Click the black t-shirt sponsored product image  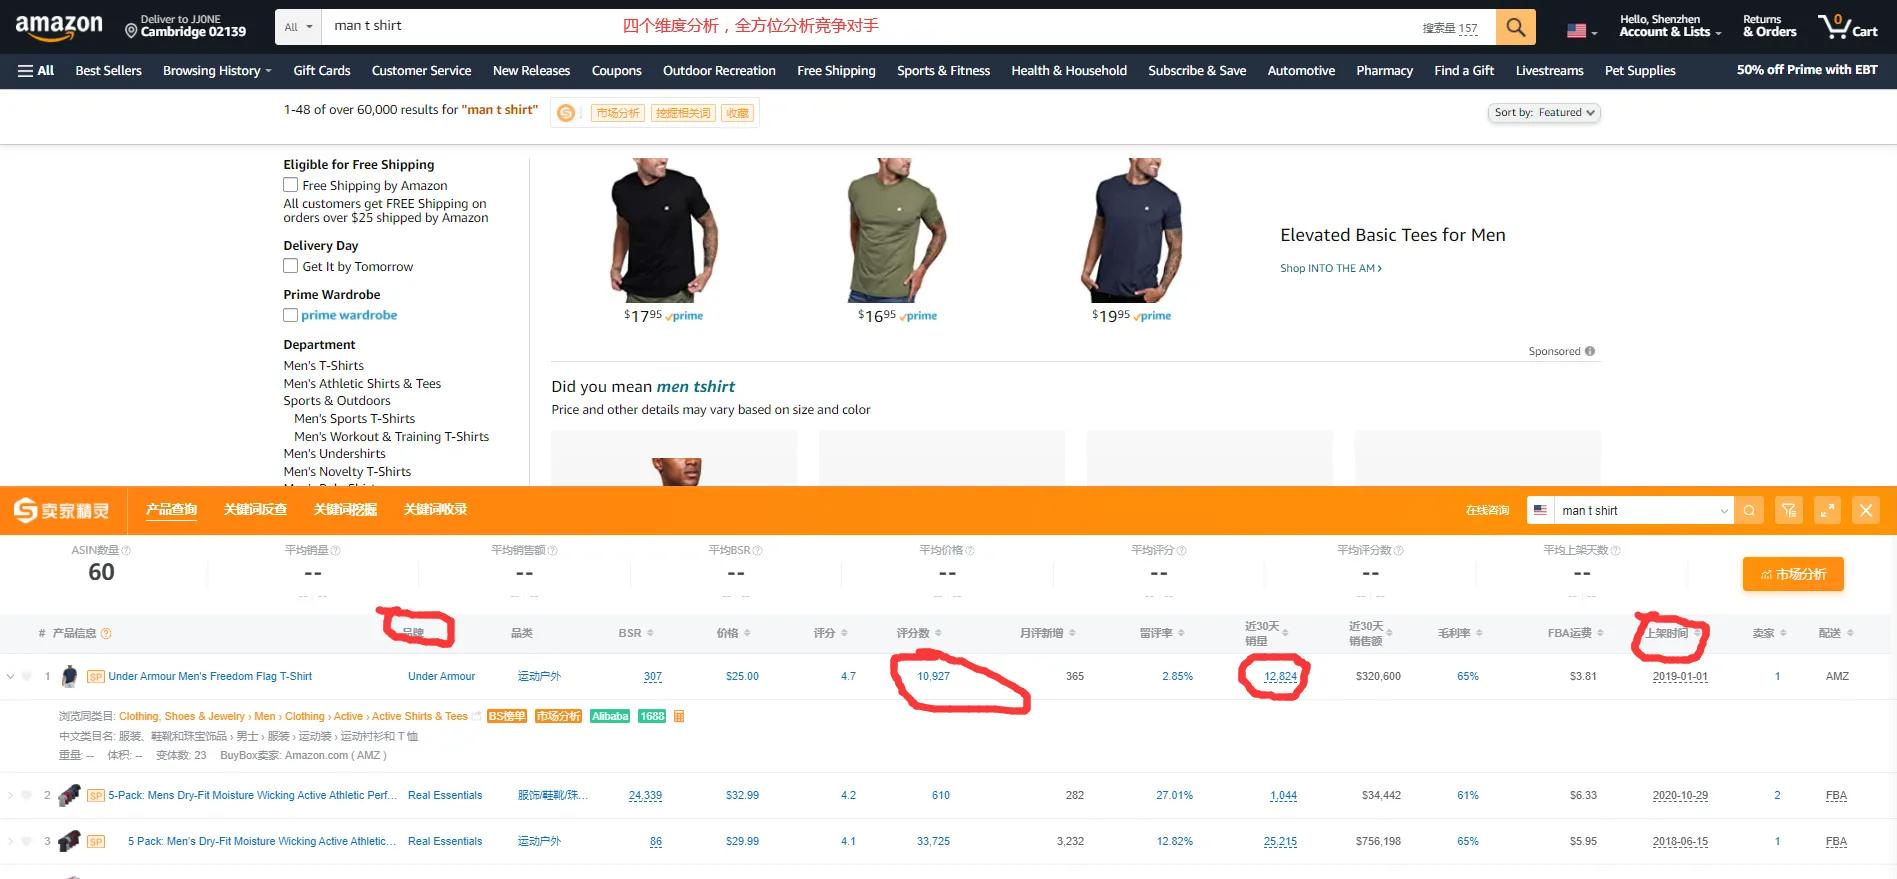click(663, 230)
